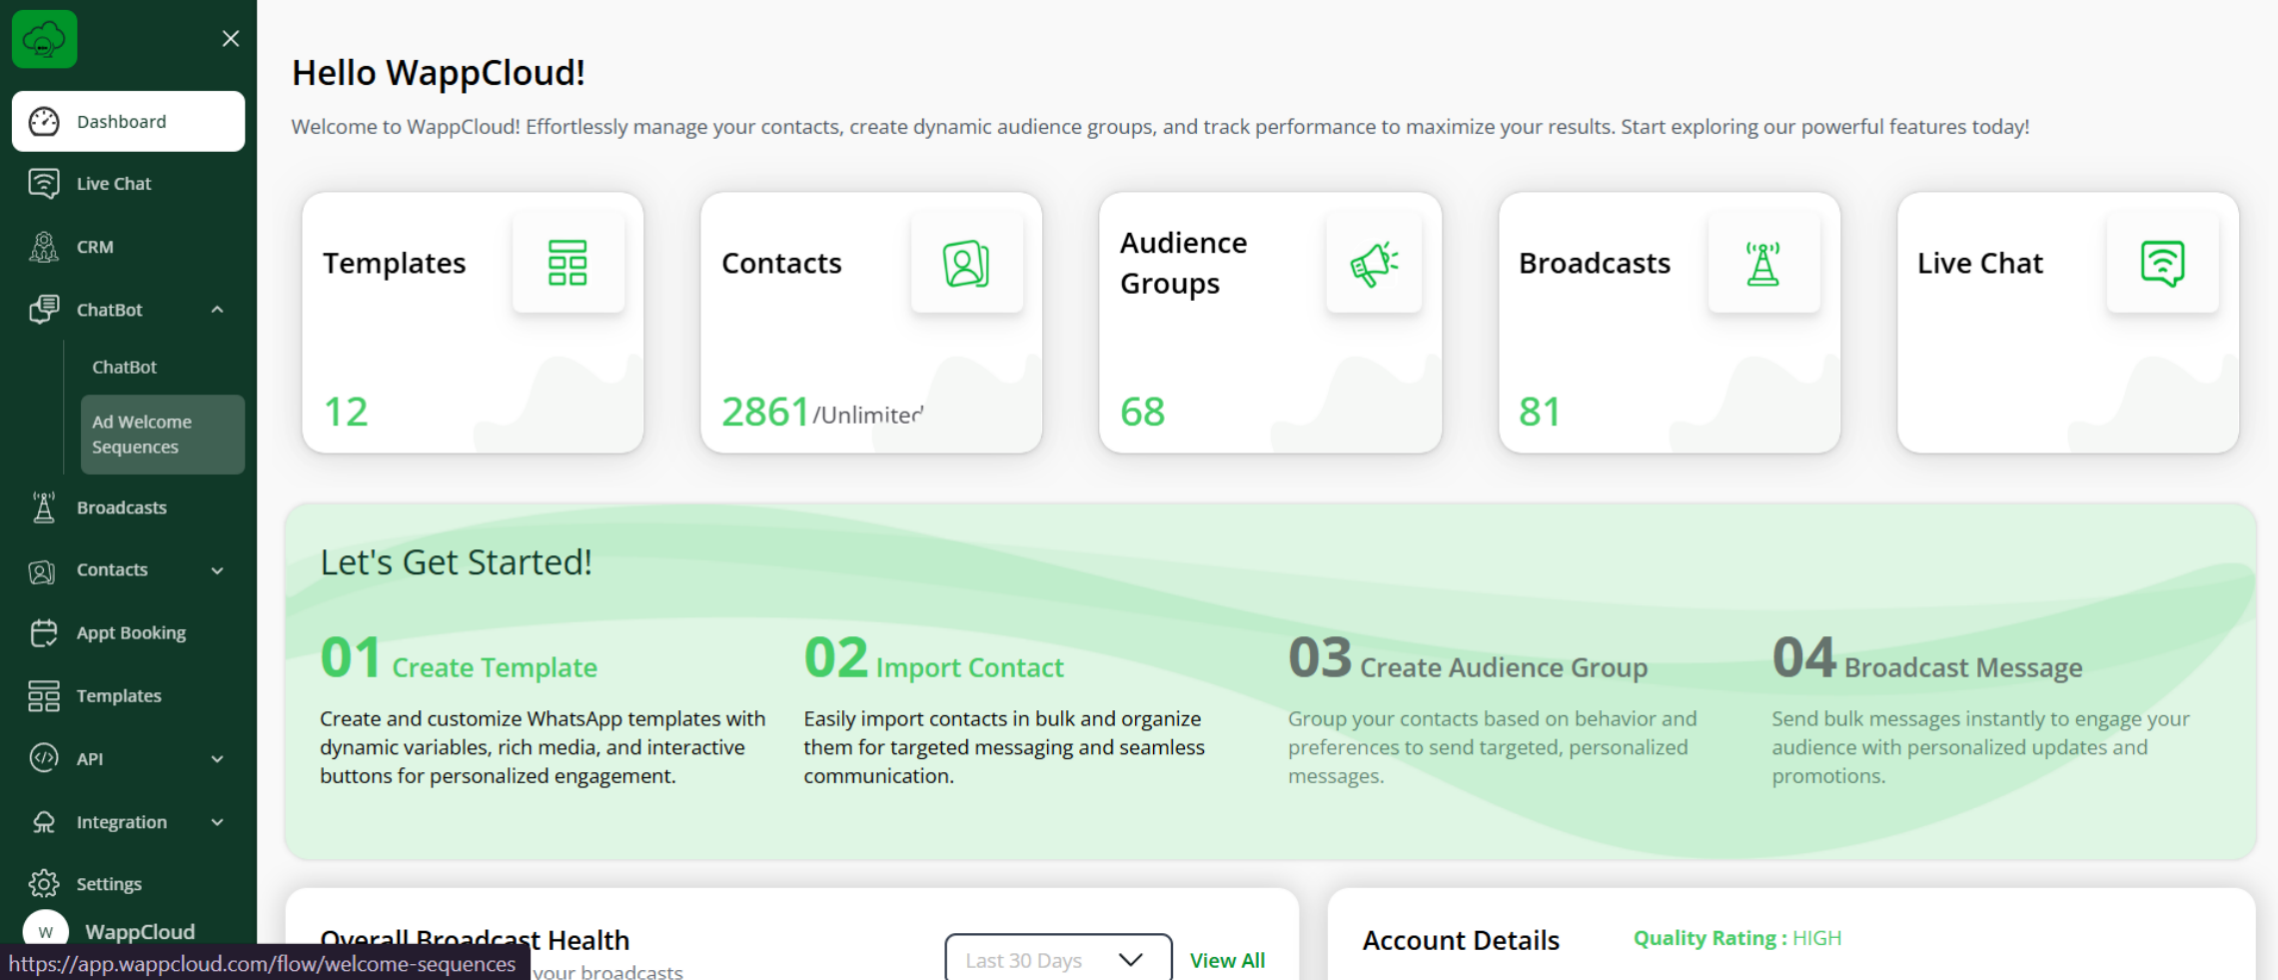Open the Live Chat summary card
Screen dimensions: 2278x980
[x=2068, y=322]
